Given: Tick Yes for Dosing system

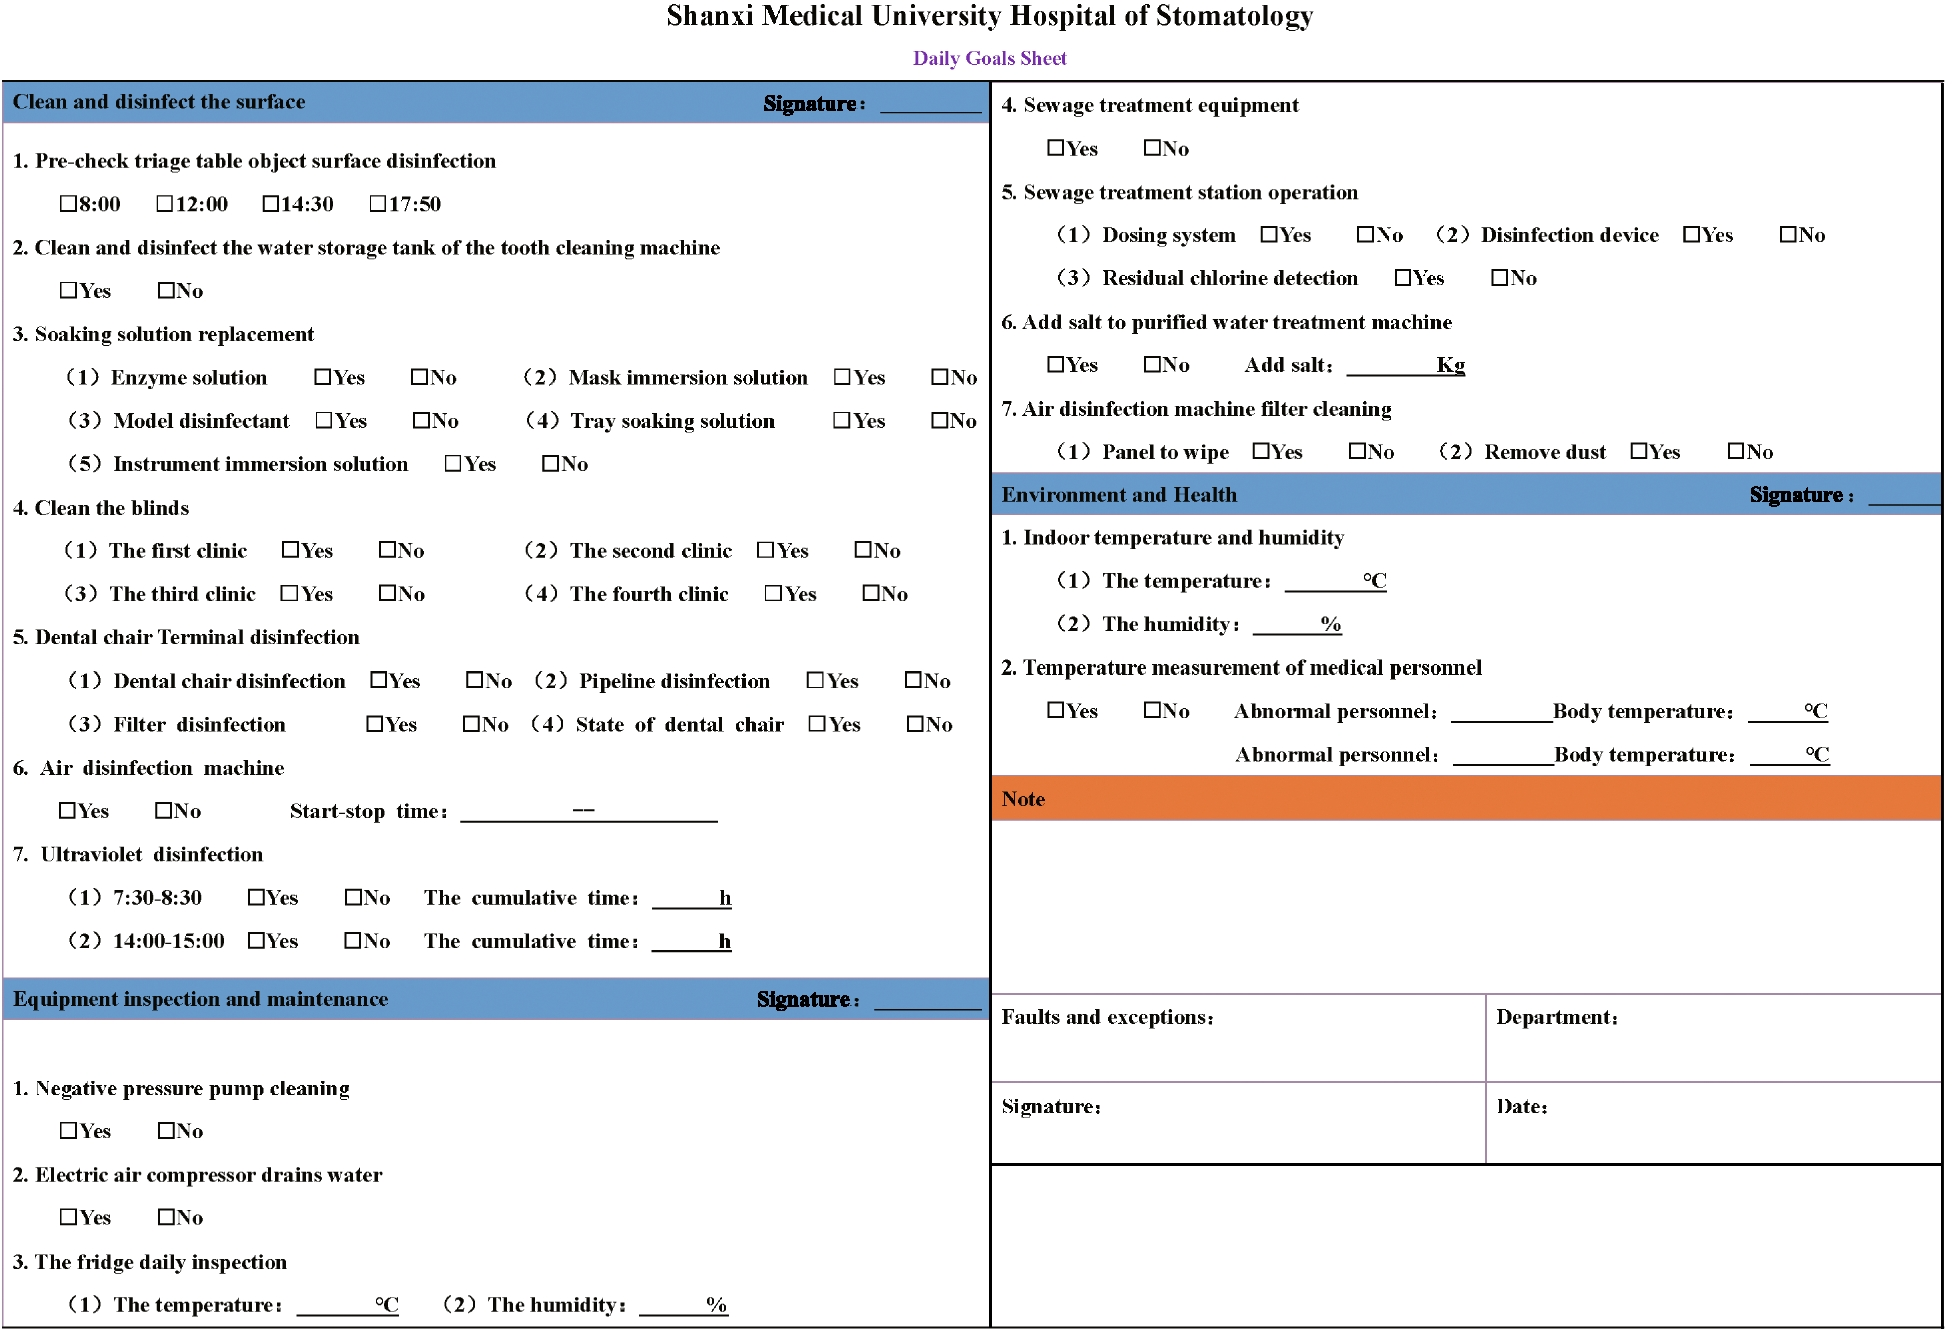Looking at the screenshot, I should click(x=1269, y=234).
